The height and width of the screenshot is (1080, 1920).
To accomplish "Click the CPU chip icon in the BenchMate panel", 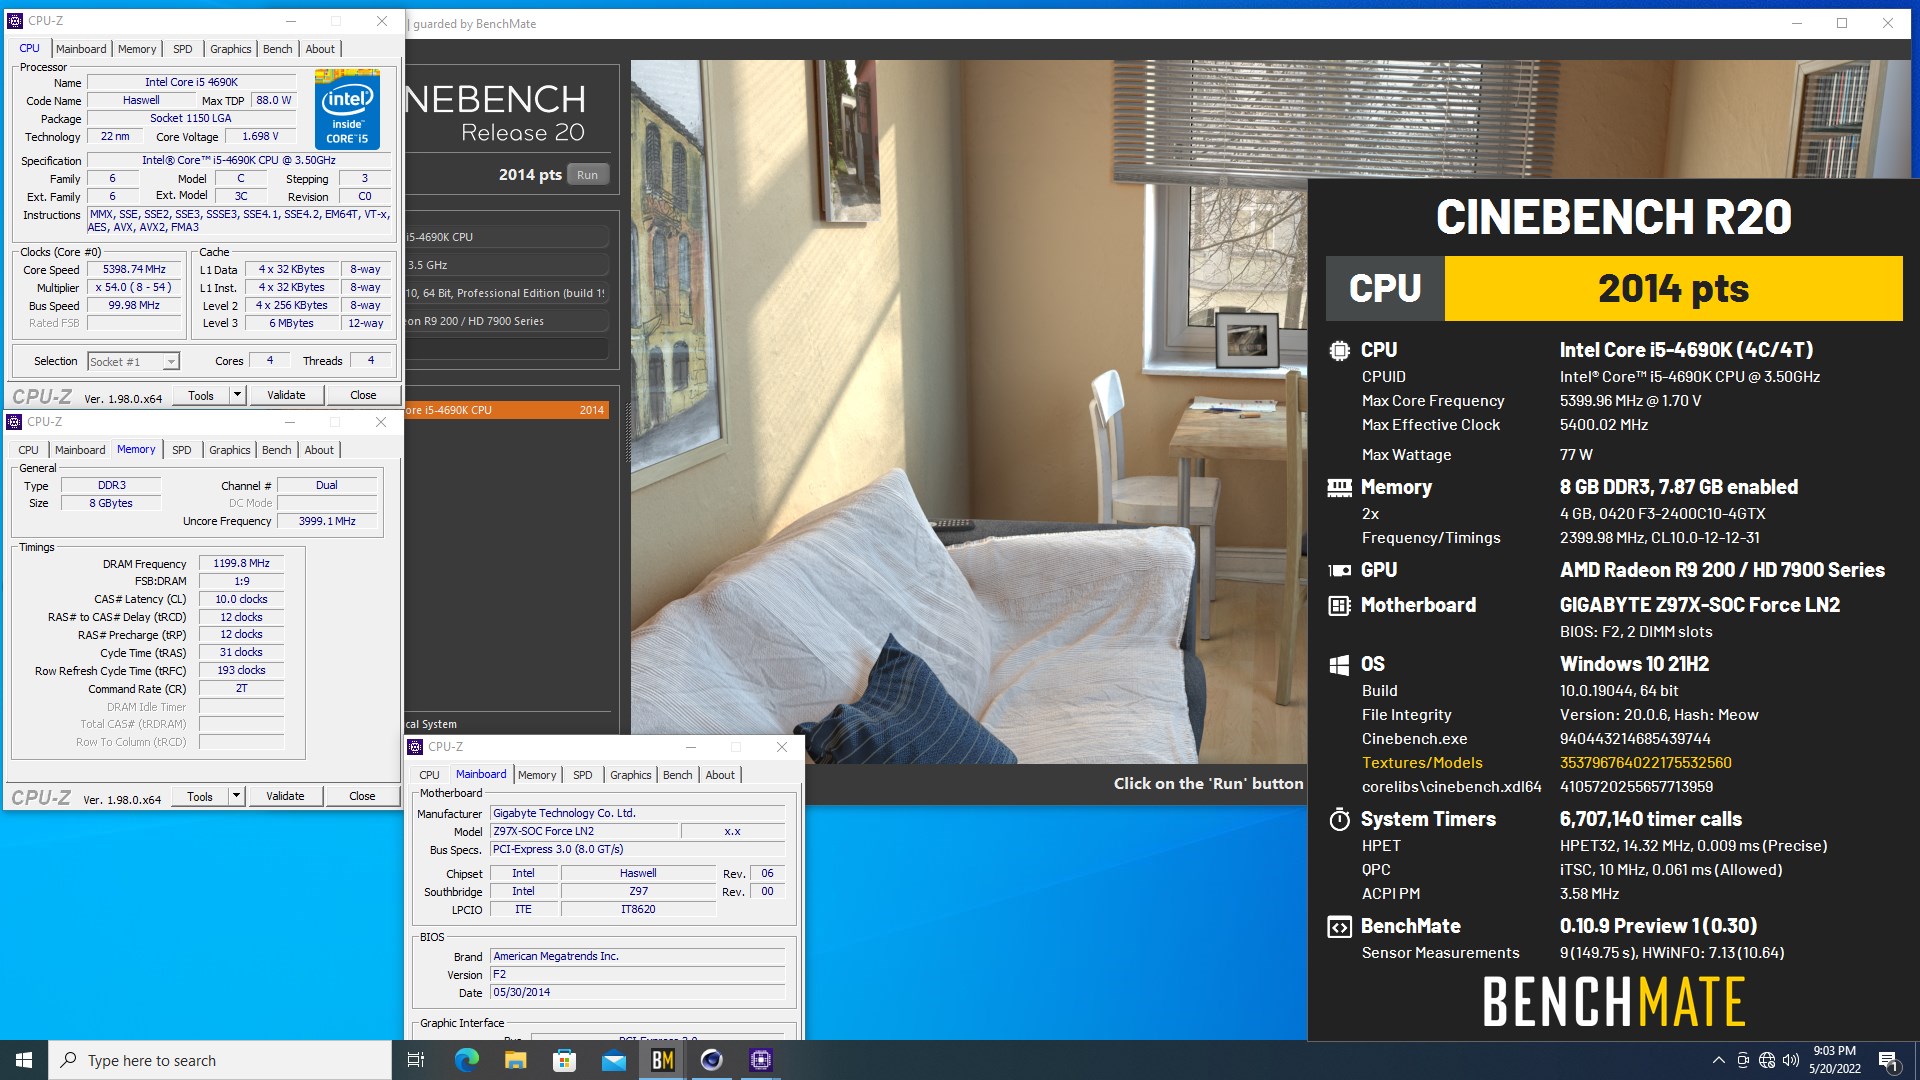I will [x=1339, y=350].
